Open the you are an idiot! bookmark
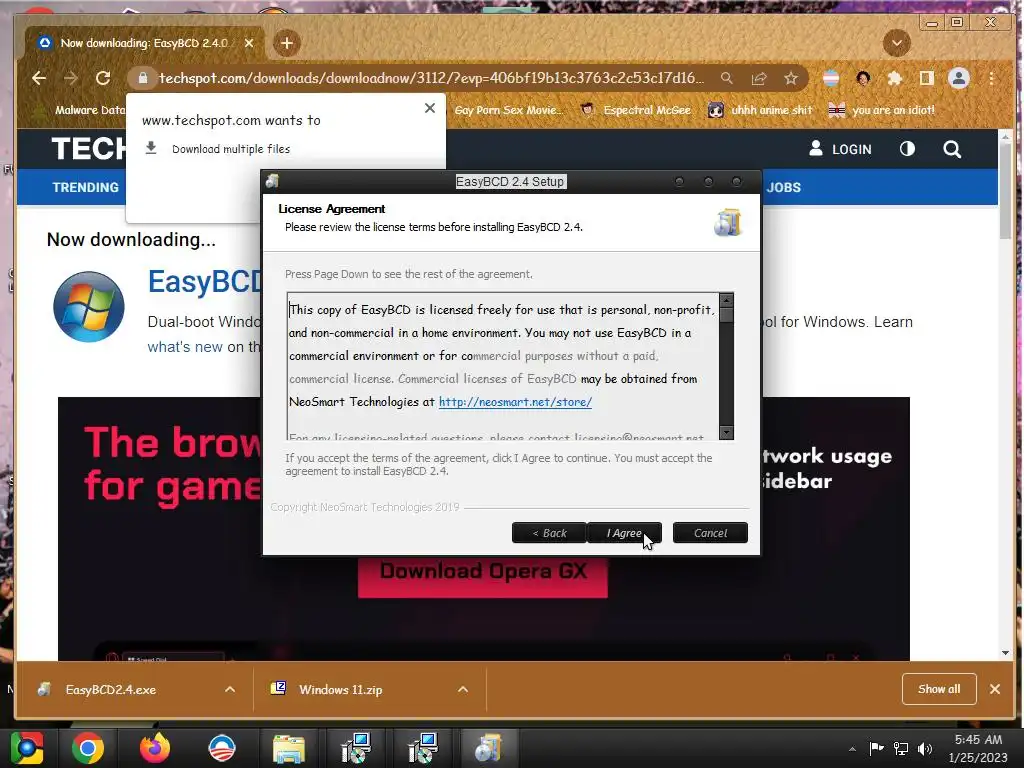Screen dimensions: 1024x768 [x=882, y=110]
